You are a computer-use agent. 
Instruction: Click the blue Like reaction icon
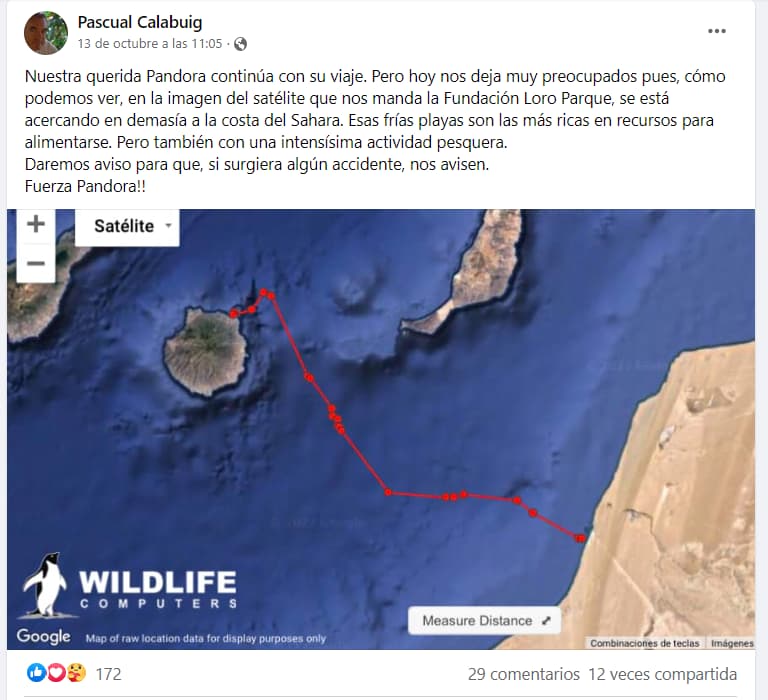(36, 673)
